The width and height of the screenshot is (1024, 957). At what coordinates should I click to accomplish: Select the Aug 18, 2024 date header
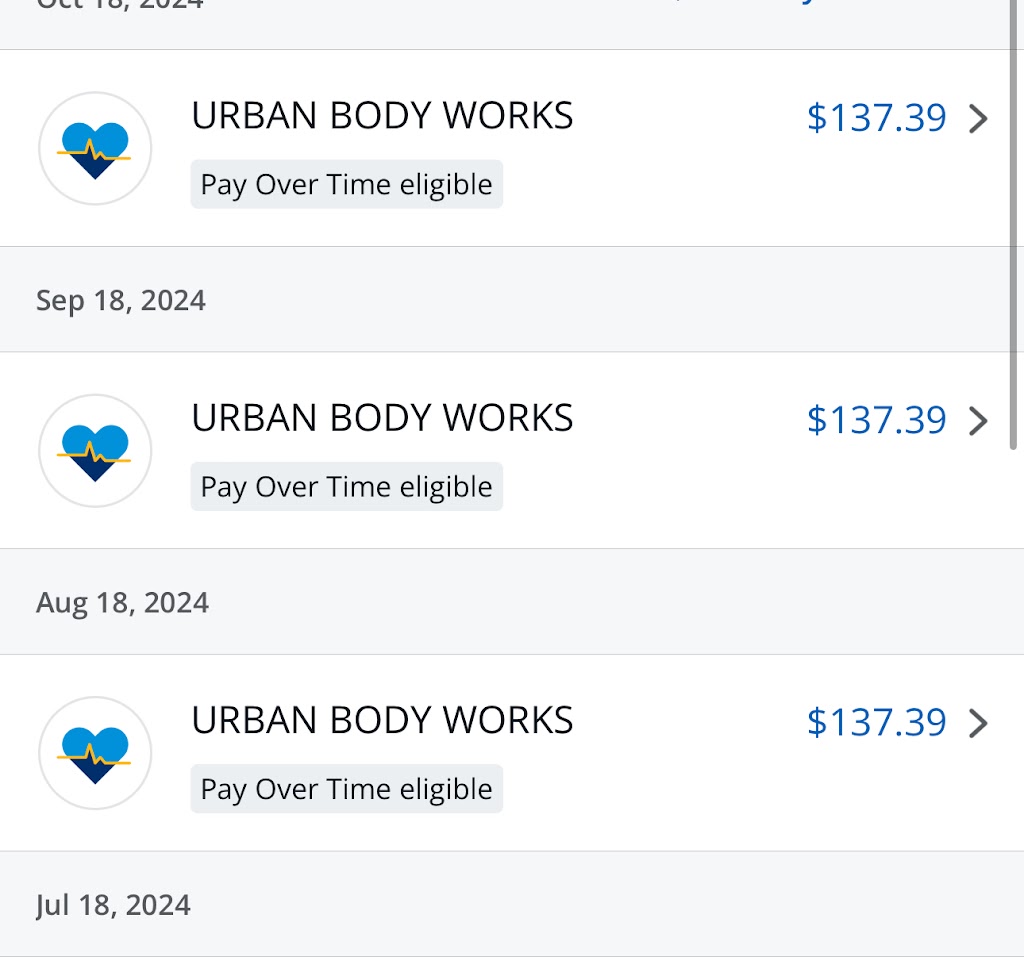click(122, 602)
